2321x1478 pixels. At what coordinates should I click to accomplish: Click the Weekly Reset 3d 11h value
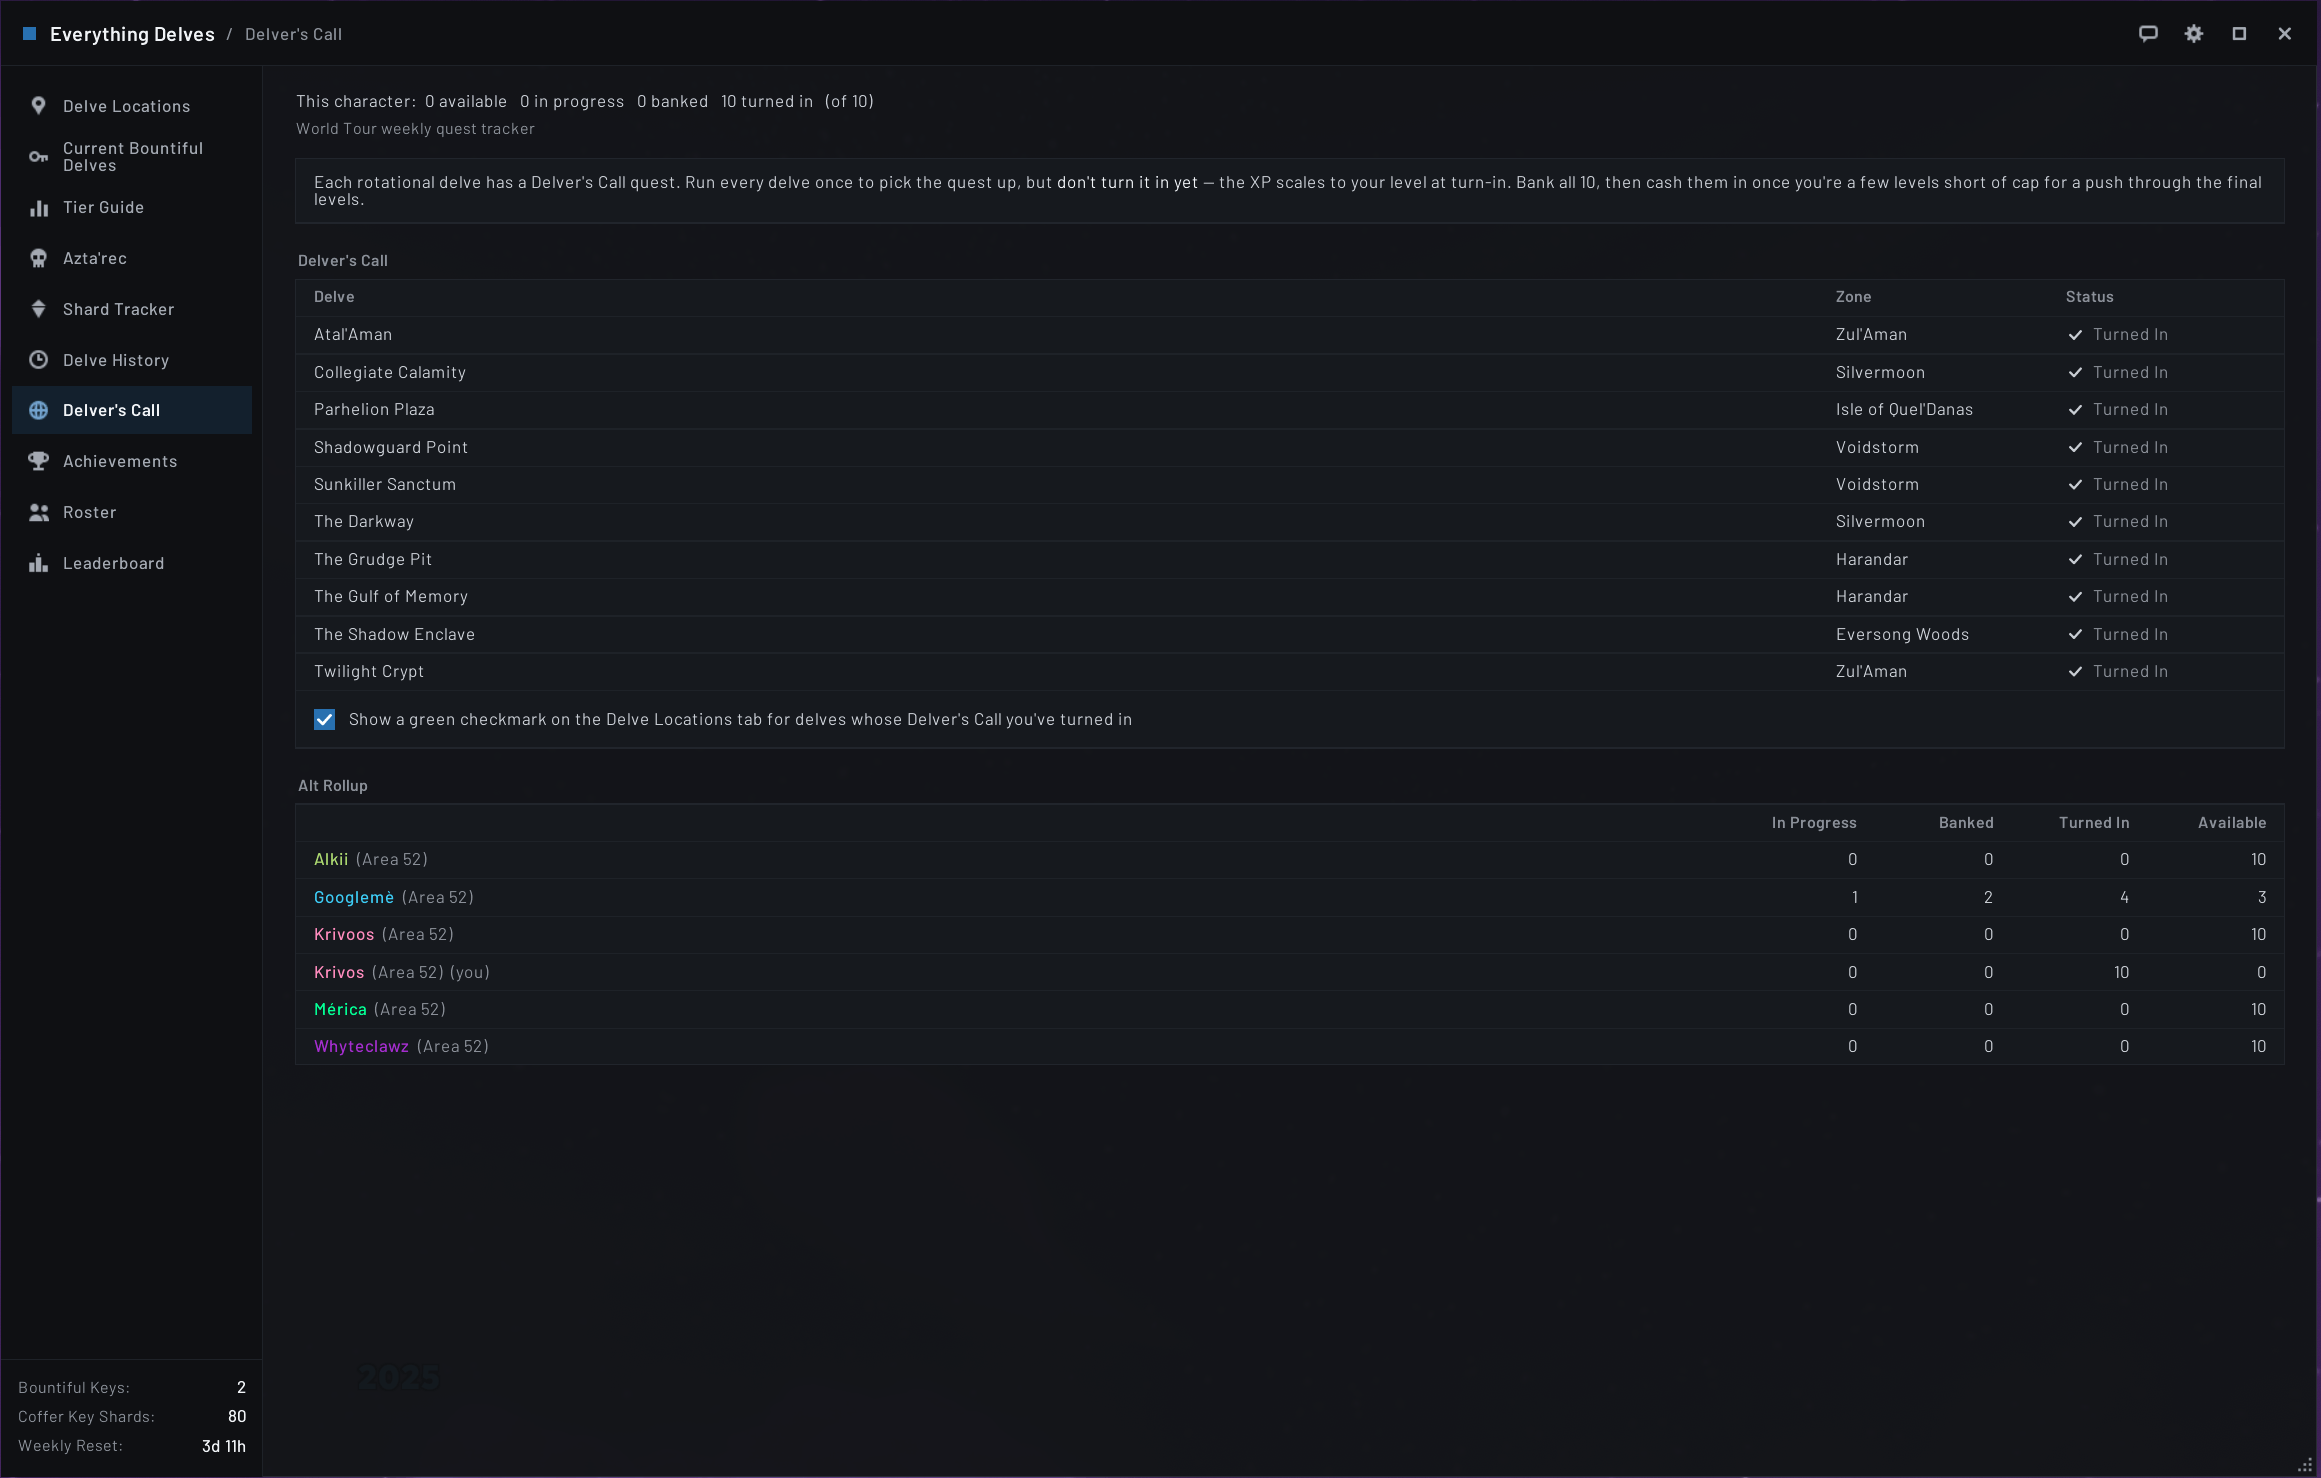[x=224, y=1447]
